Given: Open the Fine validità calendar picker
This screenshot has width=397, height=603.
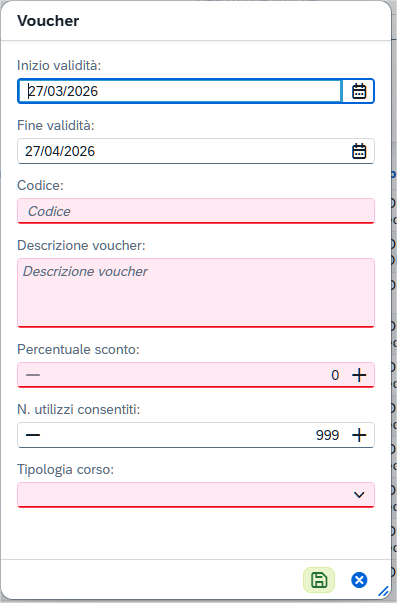Looking at the screenshot, I should [x=359, y=151].
